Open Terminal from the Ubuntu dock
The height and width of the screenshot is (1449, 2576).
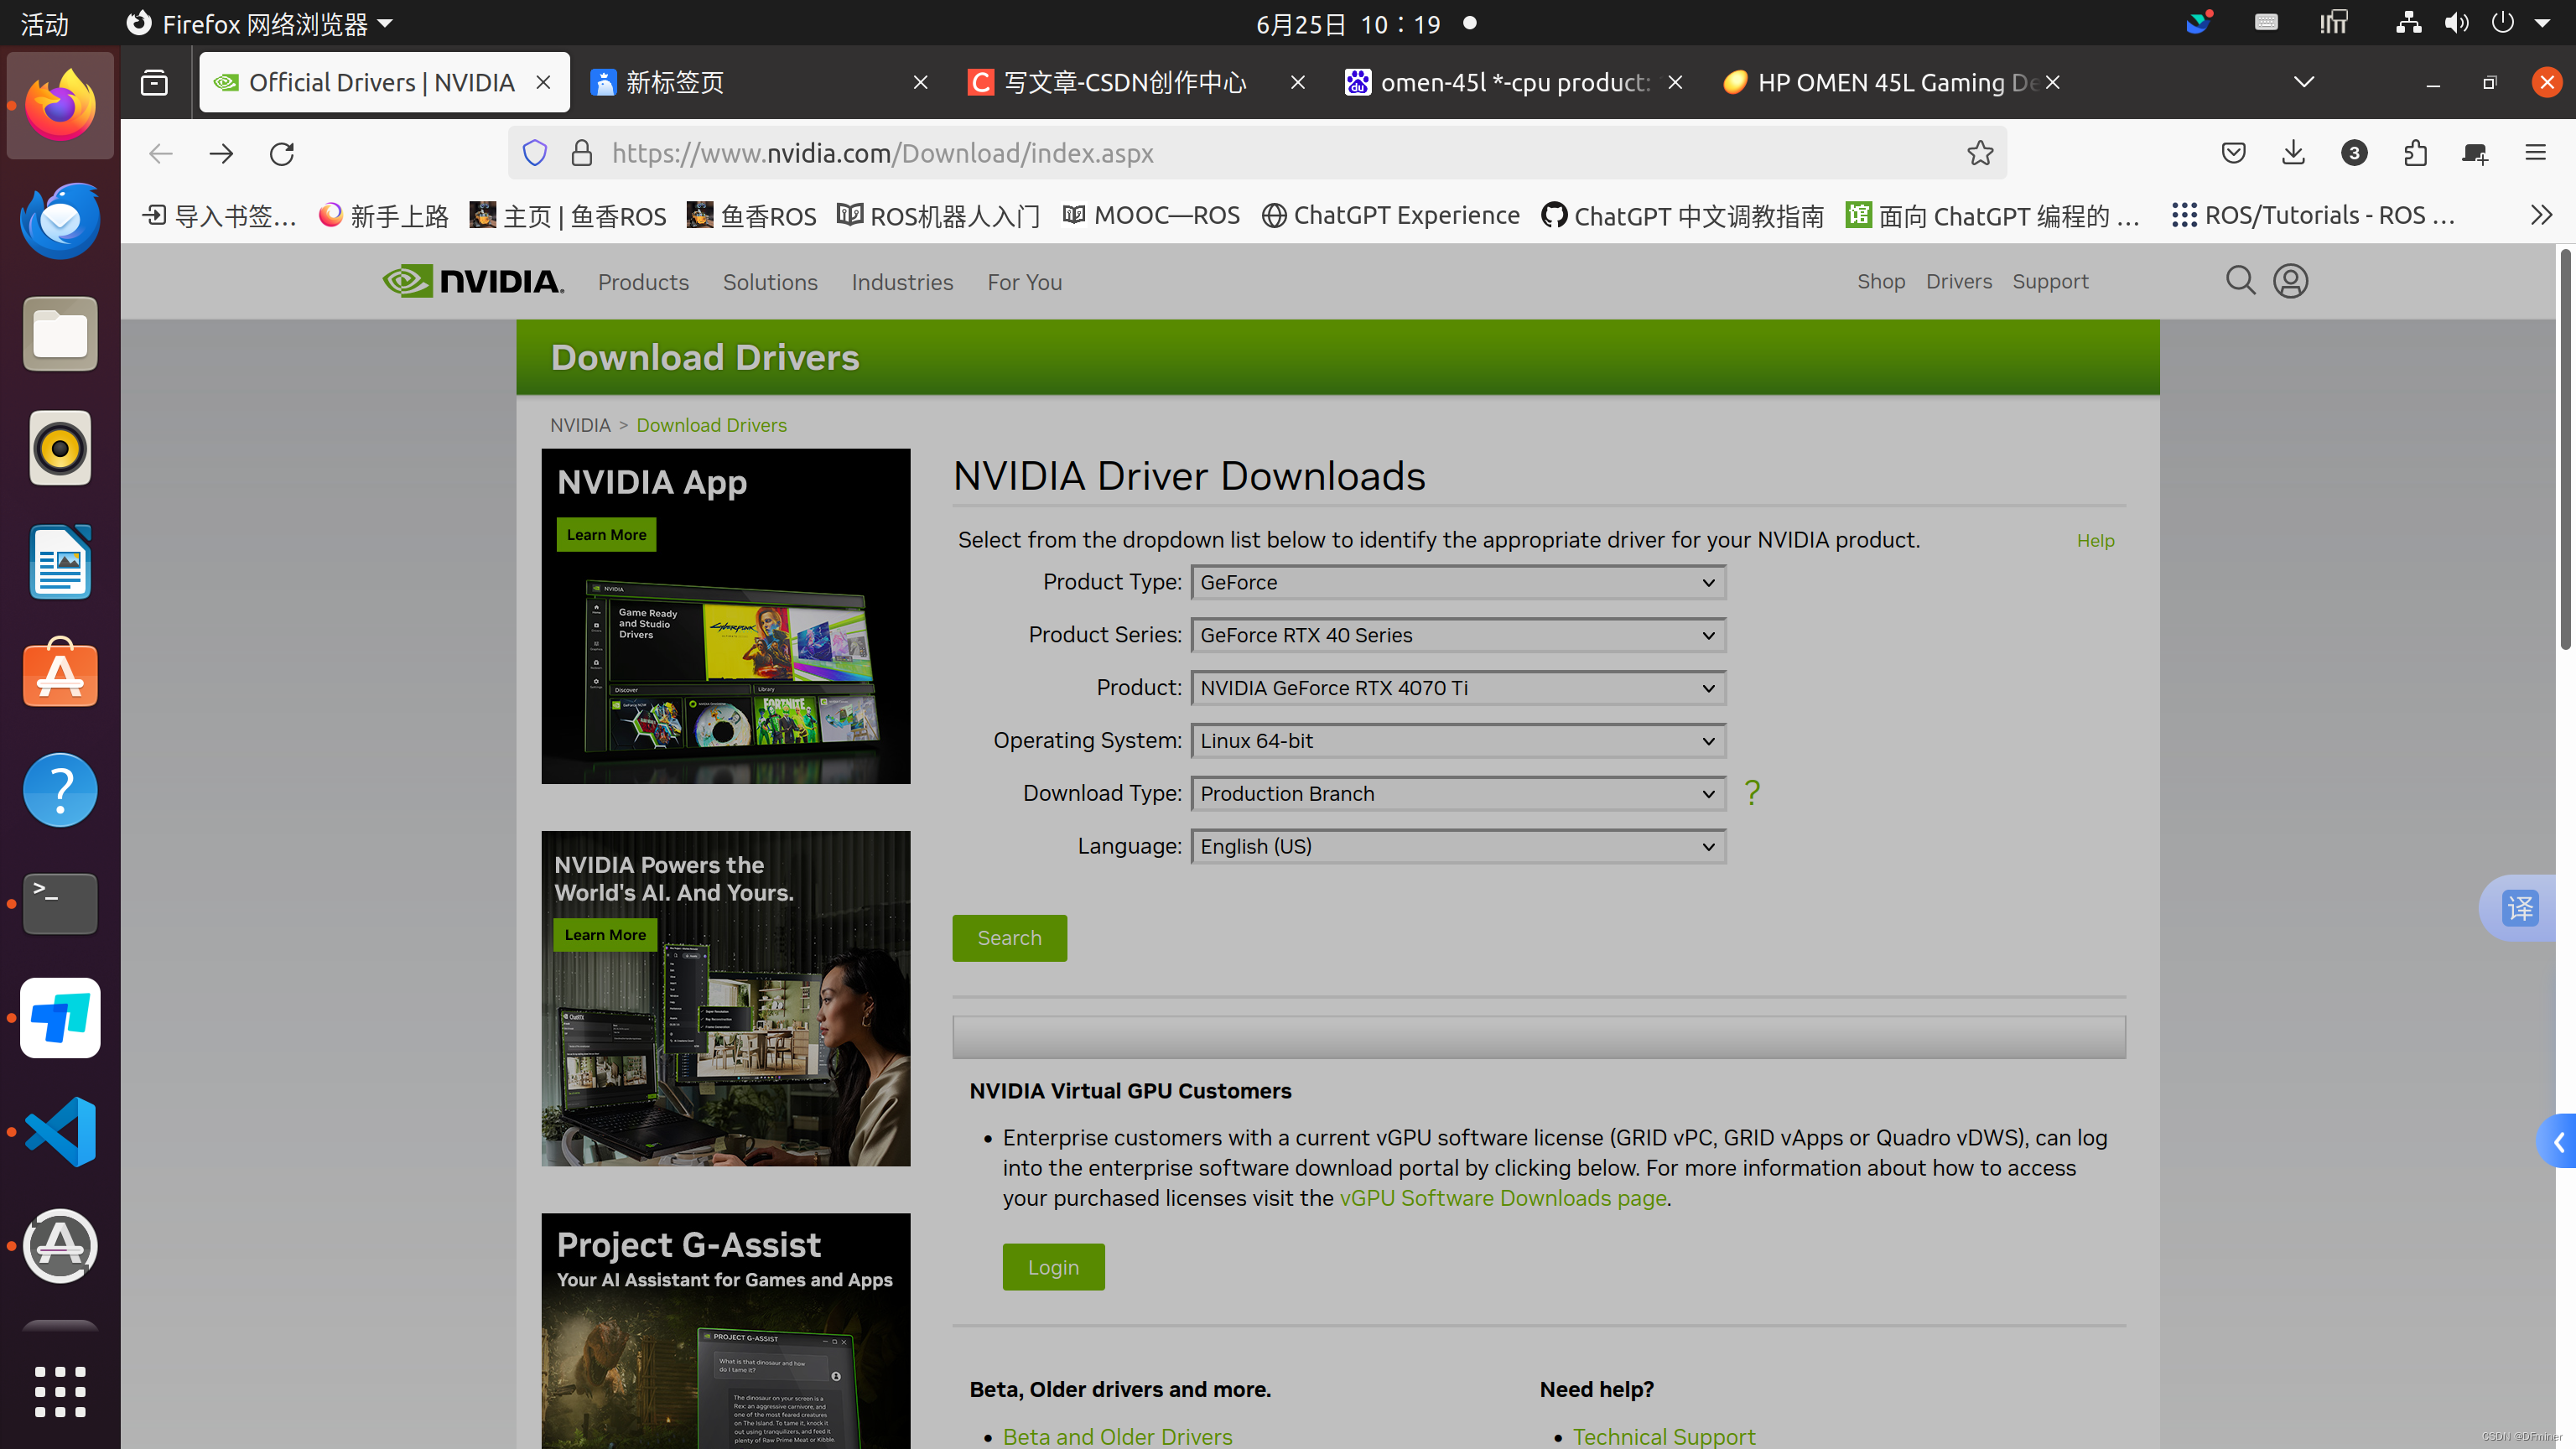[x=60, y=903]
